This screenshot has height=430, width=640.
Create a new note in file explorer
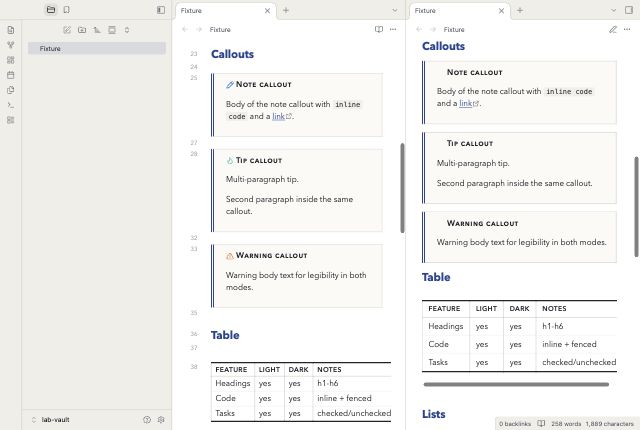[x=67, y=30]
